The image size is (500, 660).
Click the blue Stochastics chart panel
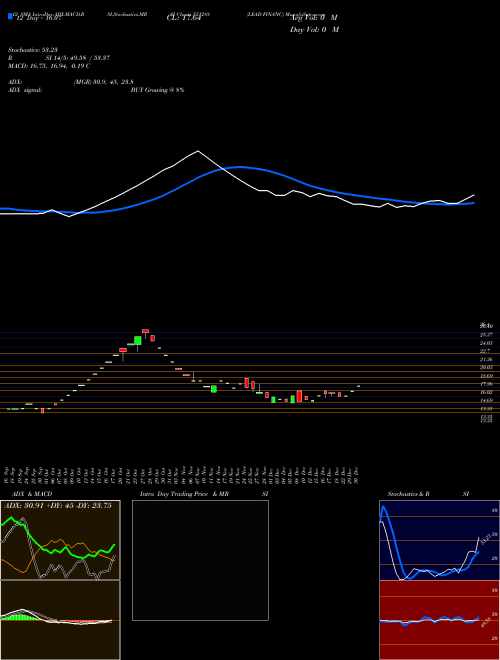coord(439,540)
